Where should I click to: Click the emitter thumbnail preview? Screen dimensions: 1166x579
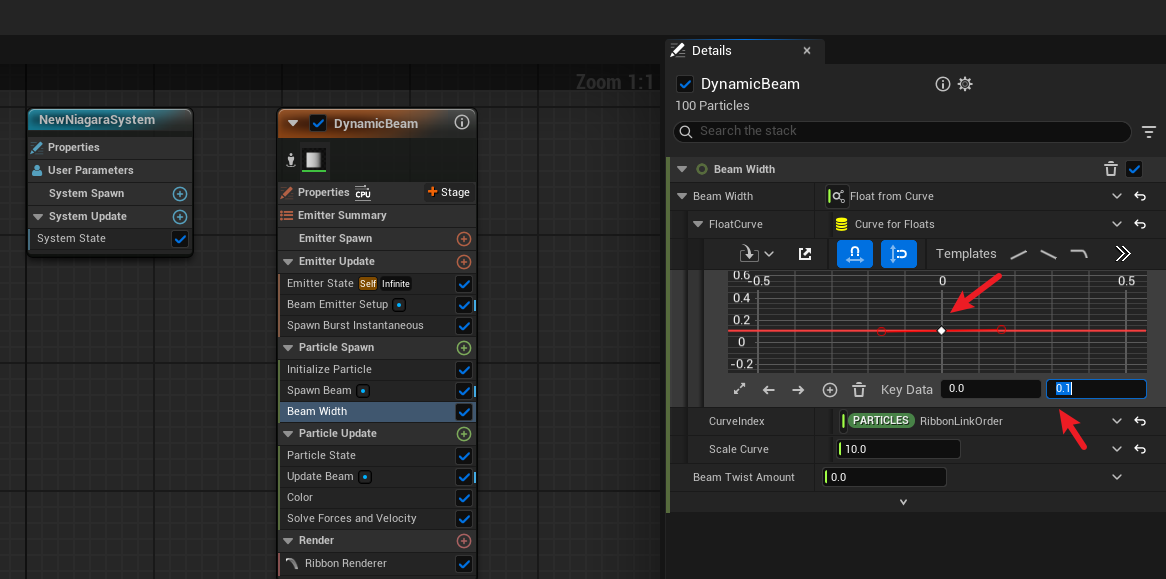(x=314, y=160)
